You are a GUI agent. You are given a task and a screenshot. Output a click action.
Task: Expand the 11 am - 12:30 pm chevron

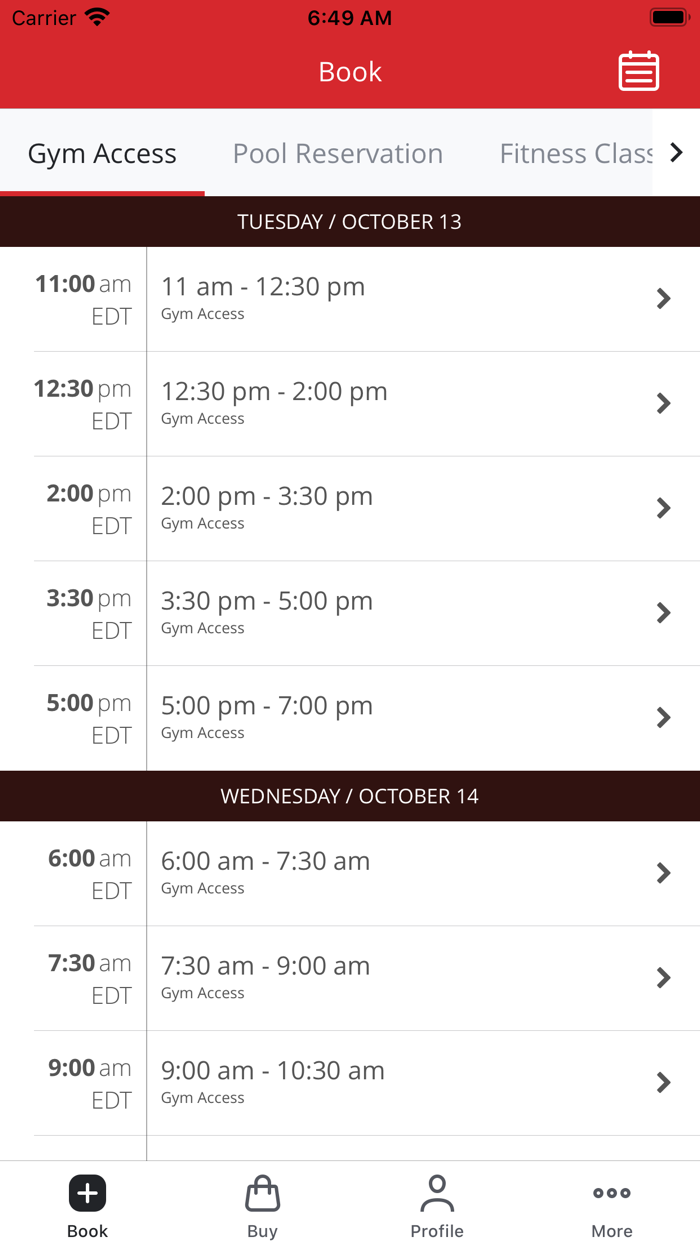pyautogui.click(x=663, y=299)
